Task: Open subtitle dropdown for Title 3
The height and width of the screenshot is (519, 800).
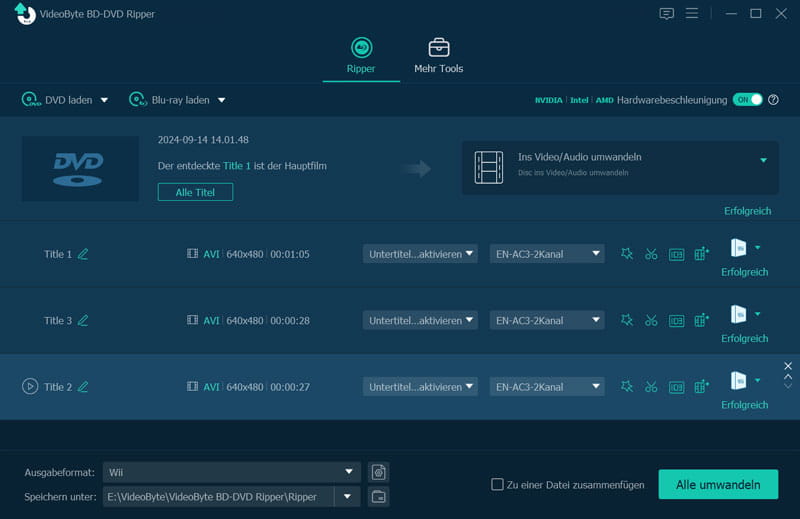Action: pos(420,320)
